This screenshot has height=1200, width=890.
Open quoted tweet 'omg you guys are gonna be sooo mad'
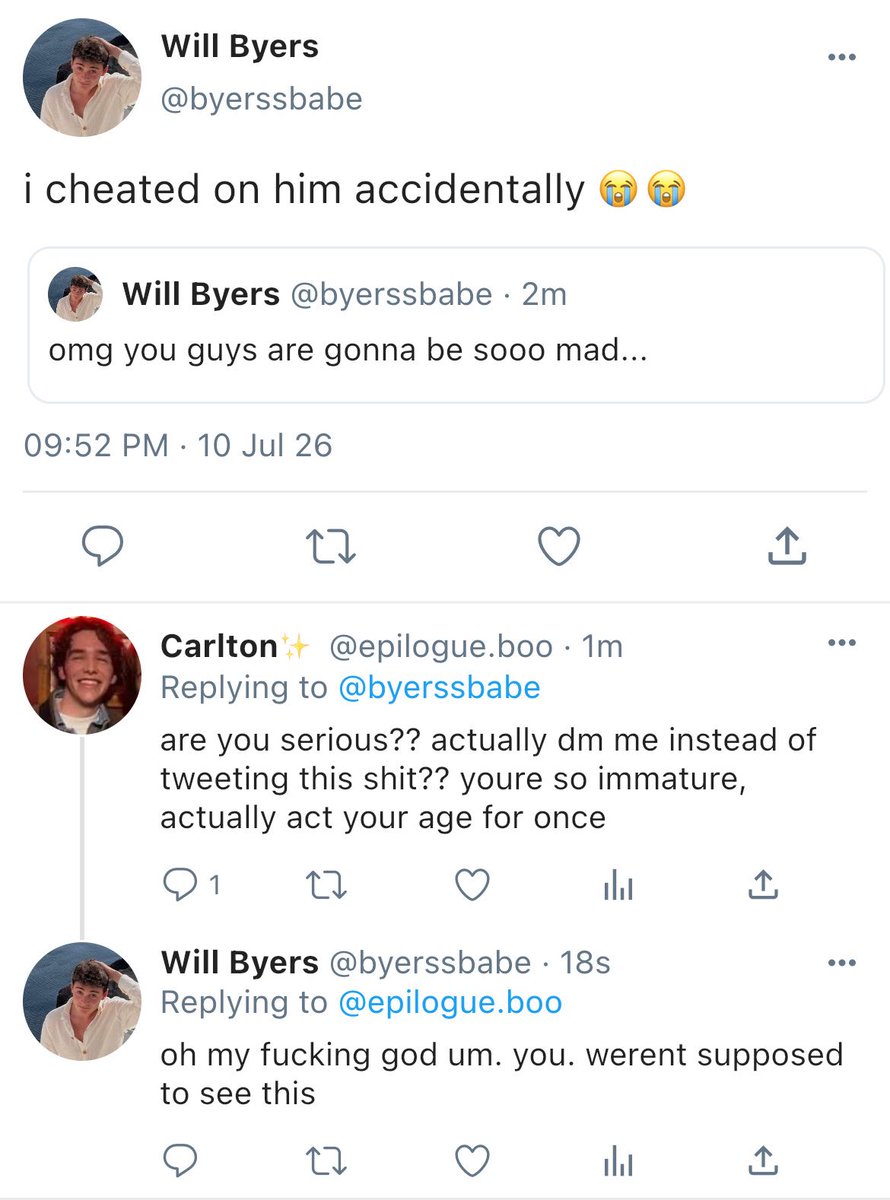pos(456,325)
